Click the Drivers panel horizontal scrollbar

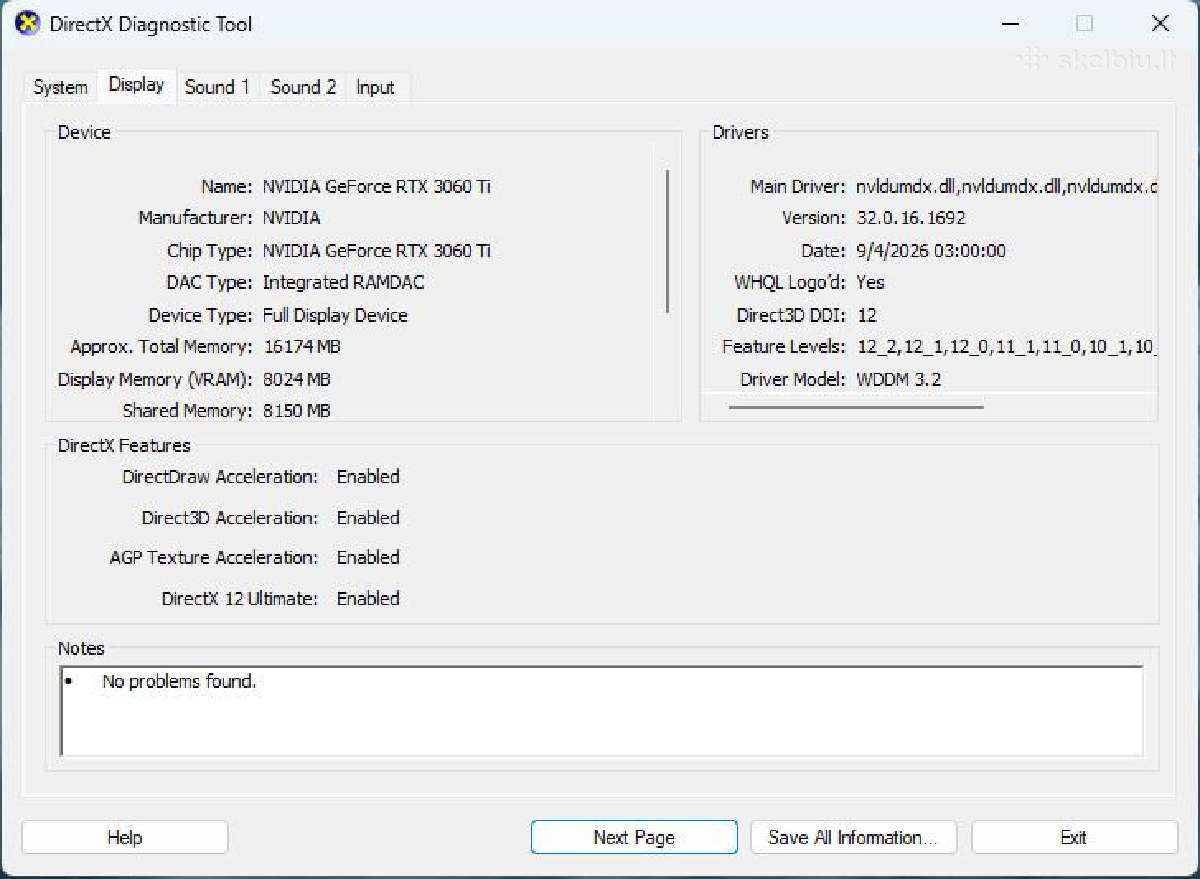(x=856, y=407)
